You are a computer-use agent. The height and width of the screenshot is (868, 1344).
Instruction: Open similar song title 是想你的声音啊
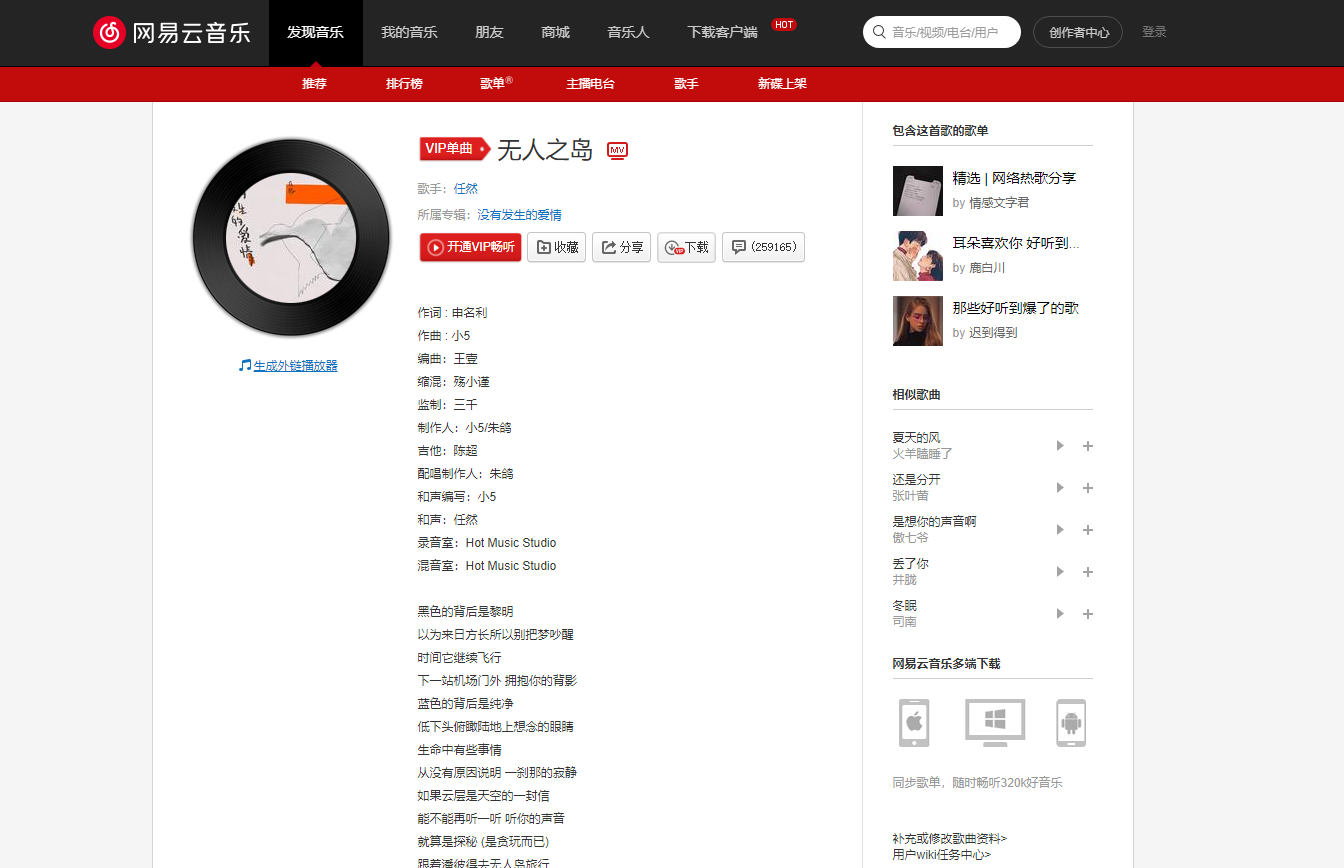click(x=935, y=522)
